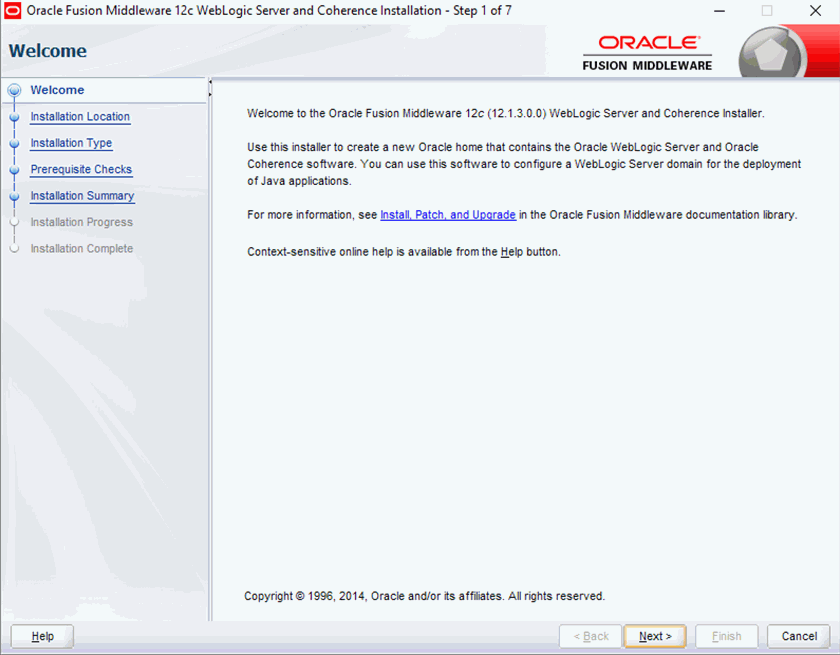Select the Welcome step in sidebar

point(57,89)
